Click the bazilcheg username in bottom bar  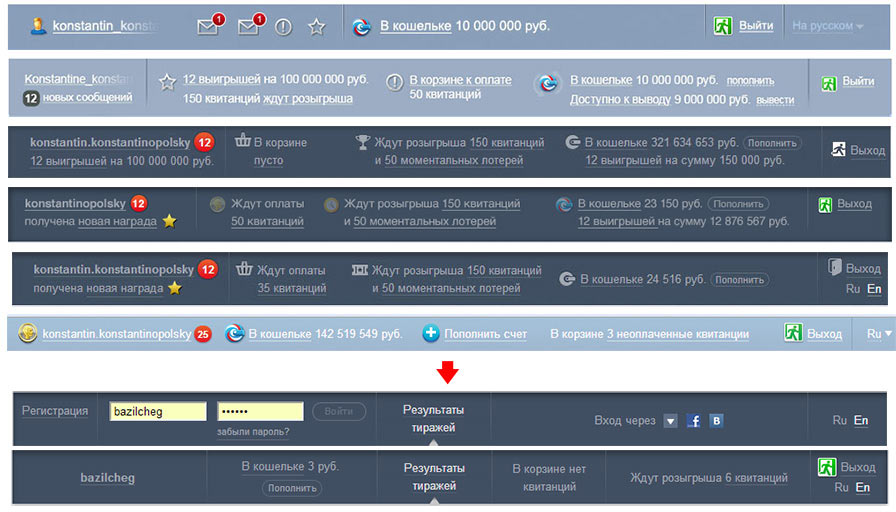107,478
